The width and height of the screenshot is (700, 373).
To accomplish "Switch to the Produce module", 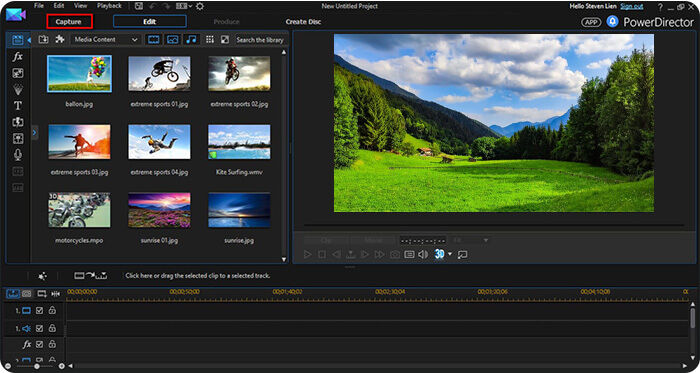I will pyautogui.click(x=226, y=22).
